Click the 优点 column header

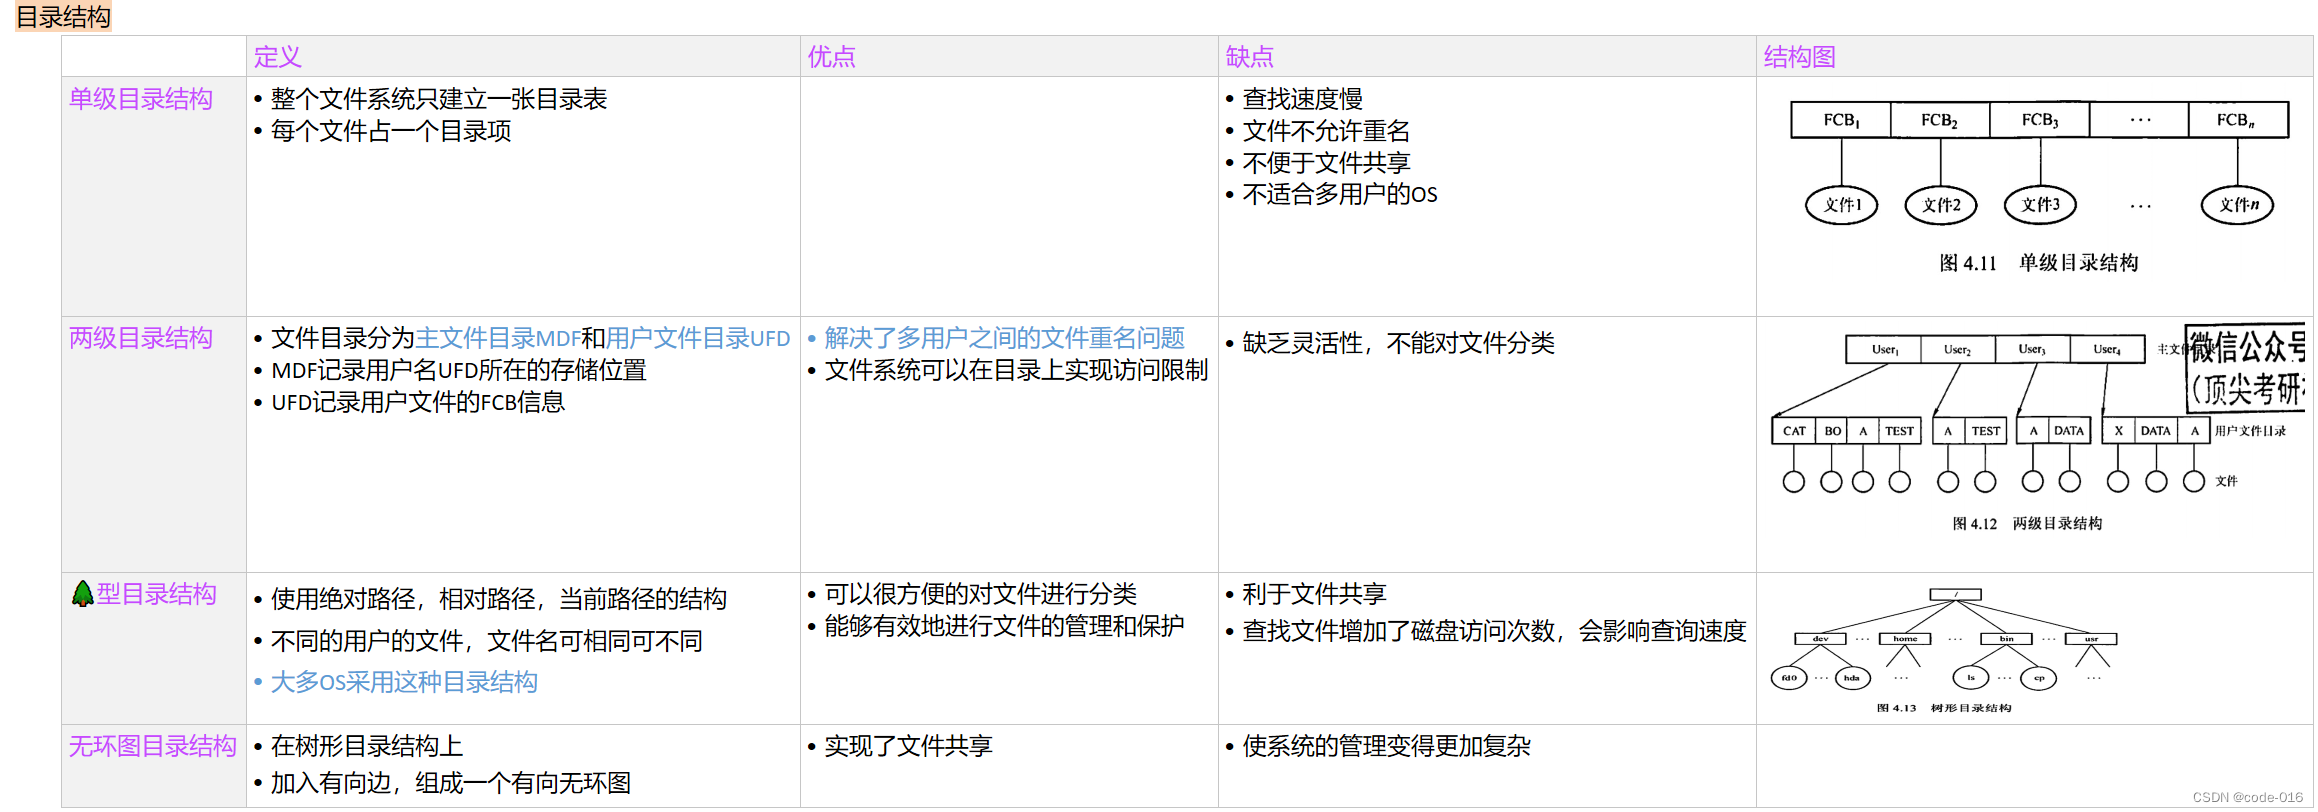coord(832,57)
